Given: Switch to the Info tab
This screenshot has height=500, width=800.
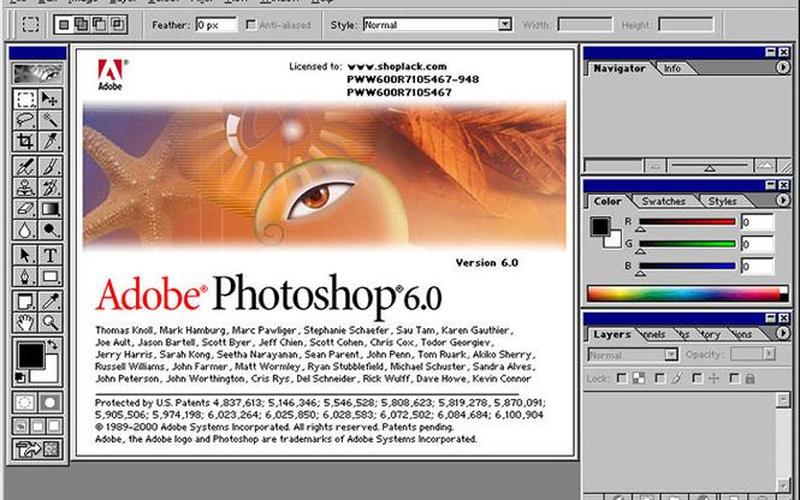Looking at the screenshot, I should coord(672,68).
